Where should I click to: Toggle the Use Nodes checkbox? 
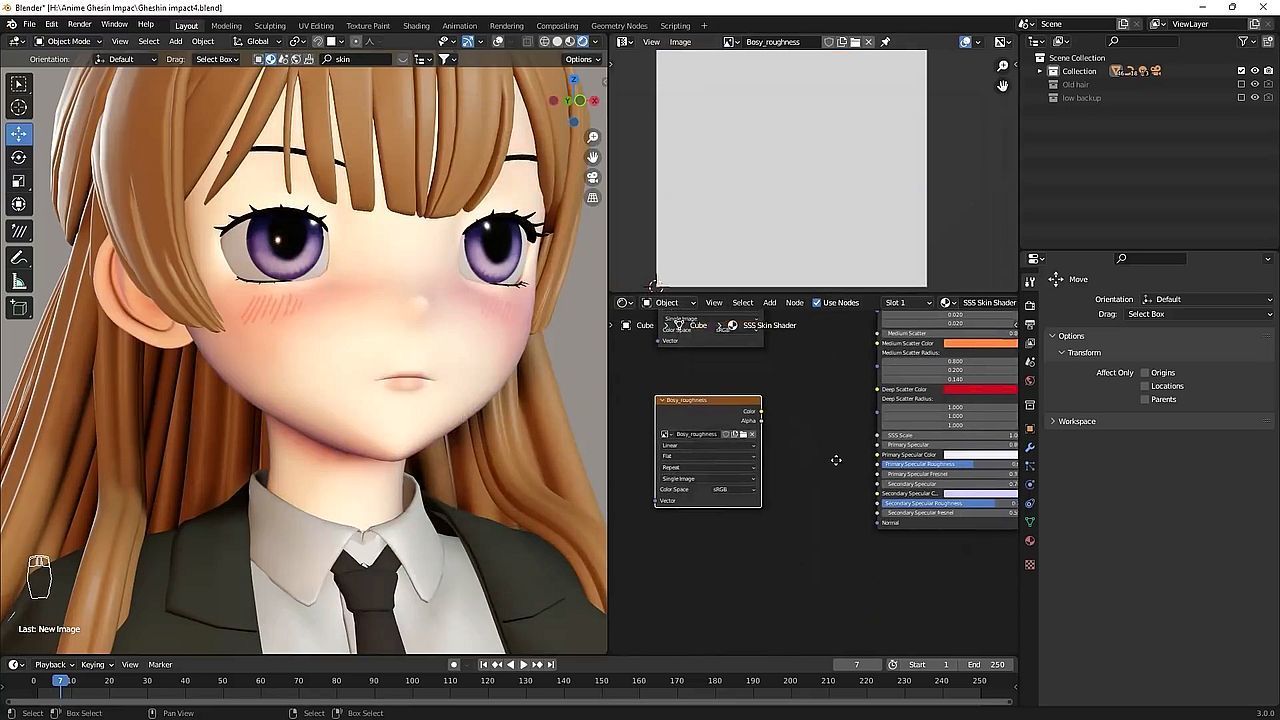click(817, 303)
